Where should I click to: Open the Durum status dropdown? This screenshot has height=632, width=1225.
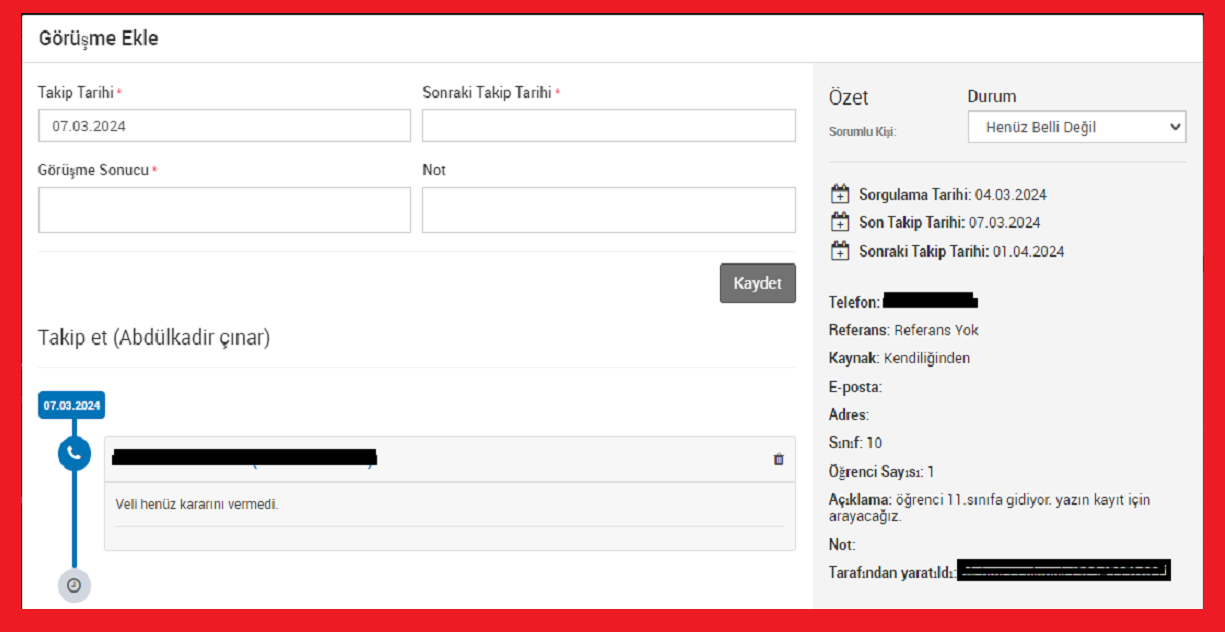click(x=1076, y=127)
